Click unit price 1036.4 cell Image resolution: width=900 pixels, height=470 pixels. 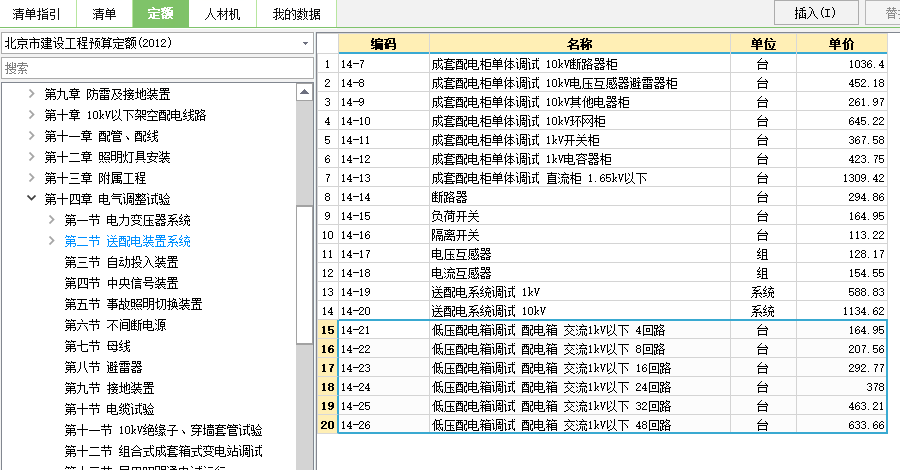pyautogui.click(x=841, y=64)
